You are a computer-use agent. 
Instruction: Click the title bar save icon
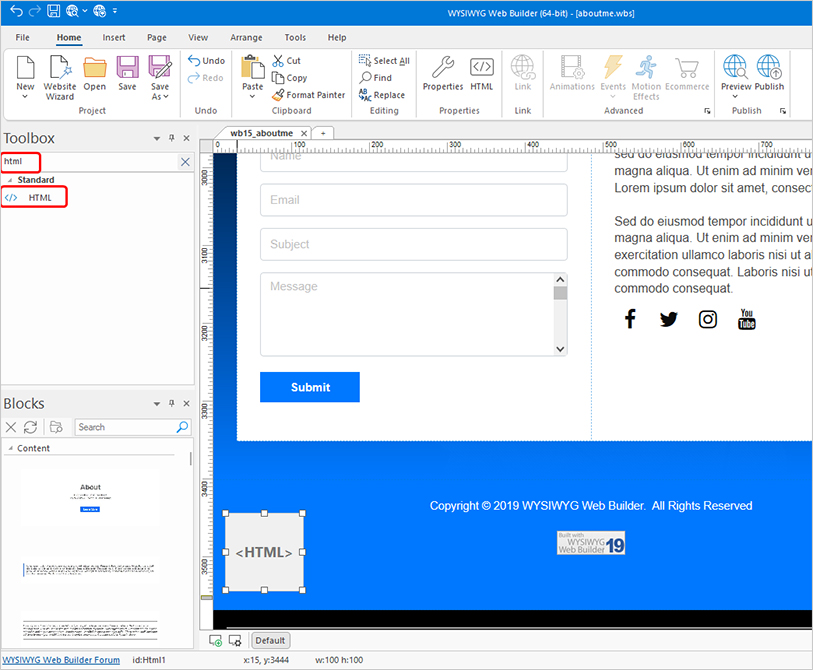point(53,11)
